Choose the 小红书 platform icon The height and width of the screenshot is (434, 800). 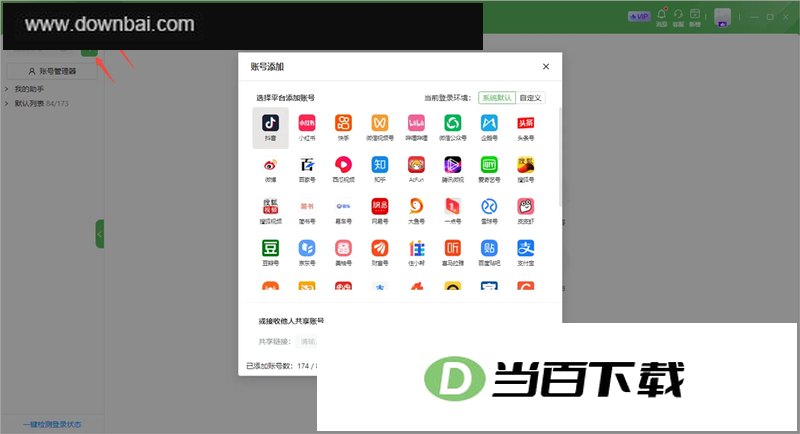pos(307,123)
